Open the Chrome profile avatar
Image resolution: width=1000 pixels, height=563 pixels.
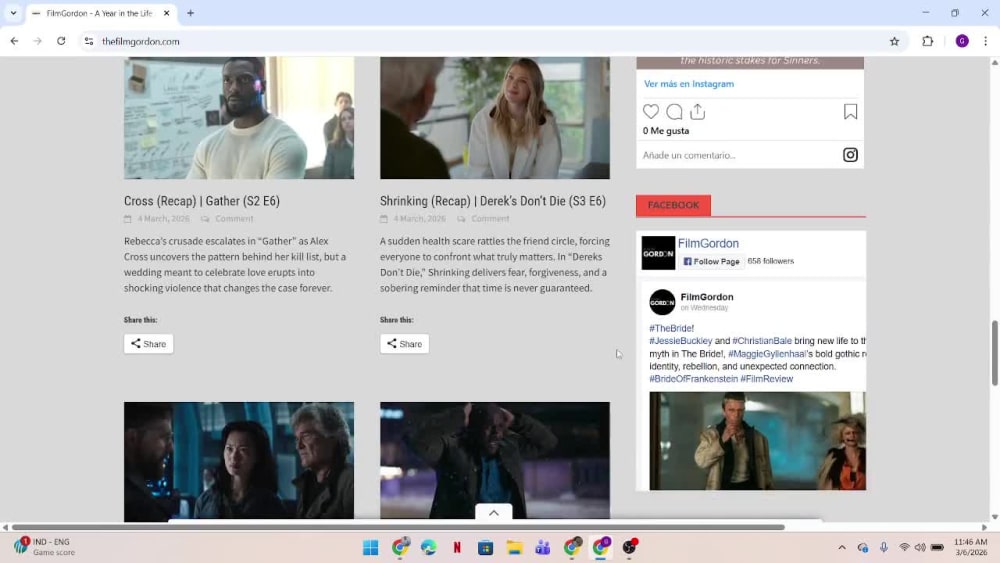pos(962,41)
